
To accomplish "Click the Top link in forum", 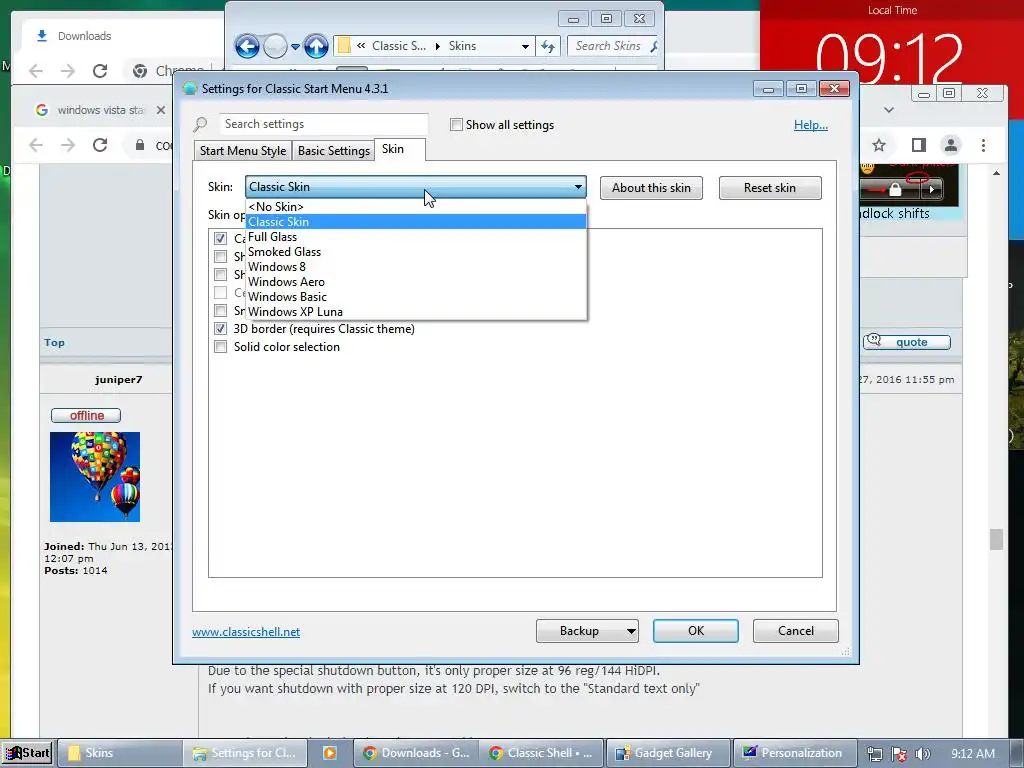I will pyautogui.click(x=54, y=342).
